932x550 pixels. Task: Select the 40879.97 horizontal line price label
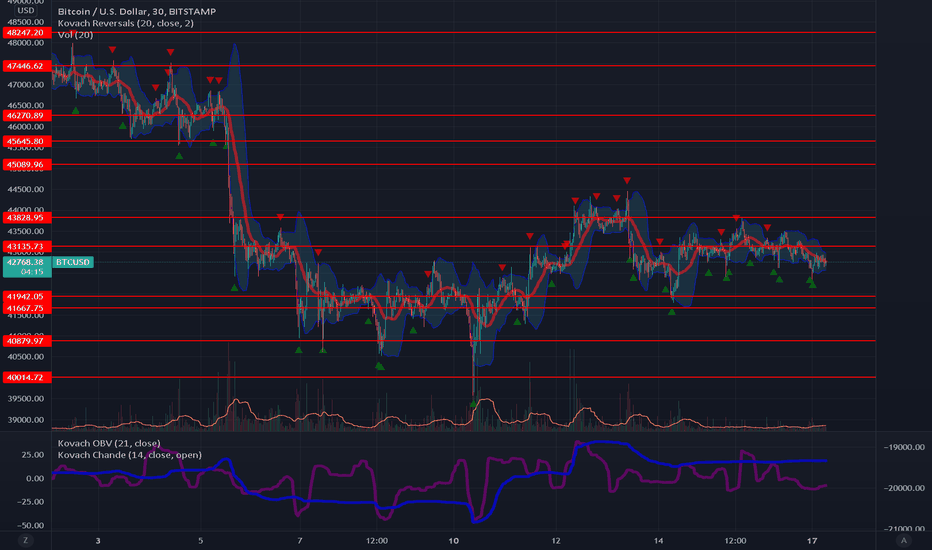(x=27, y=341)
